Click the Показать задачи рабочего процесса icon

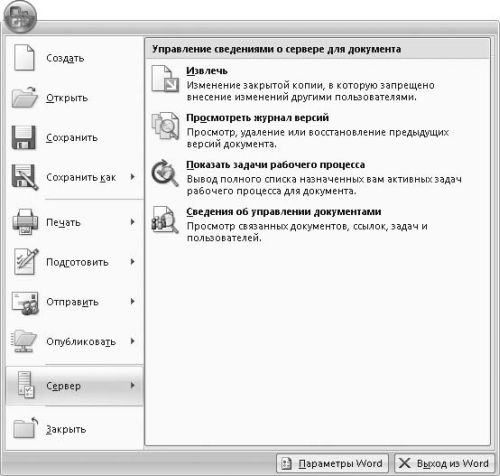click(x=165, y=173)
